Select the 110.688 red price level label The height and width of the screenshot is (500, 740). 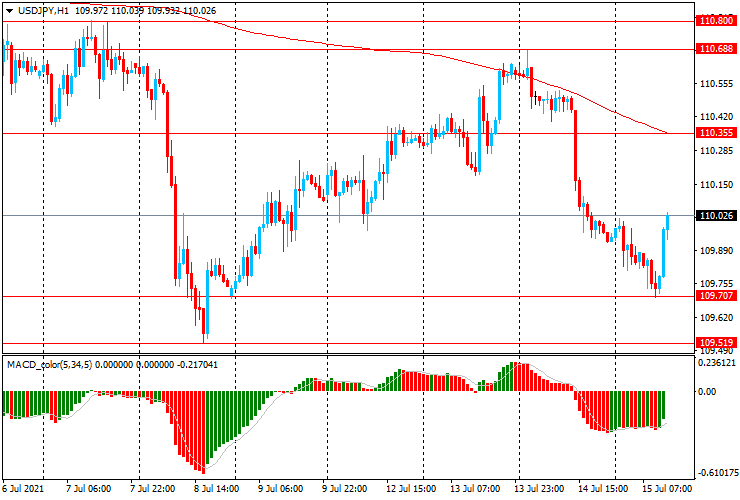click(716, 49)
